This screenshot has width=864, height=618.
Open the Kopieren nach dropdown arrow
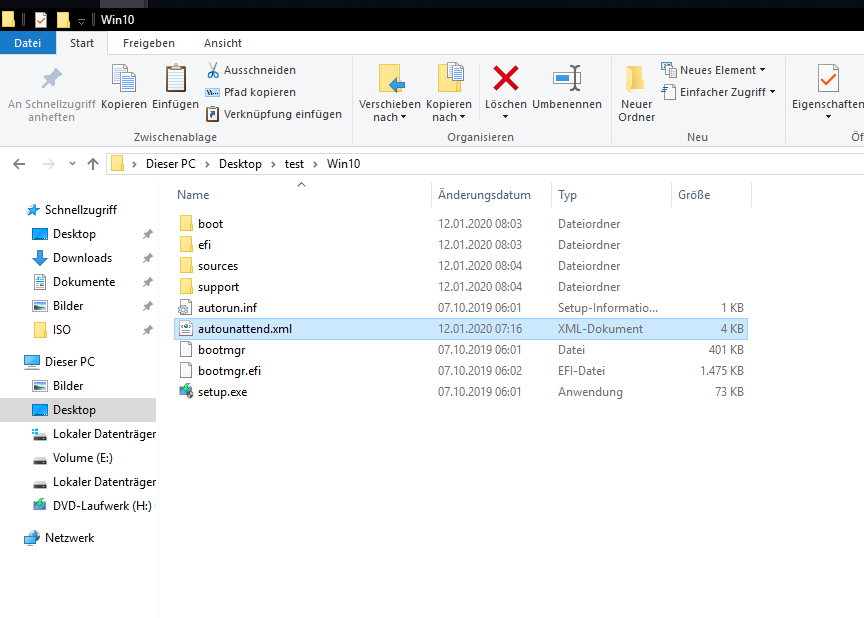point(462,117)
